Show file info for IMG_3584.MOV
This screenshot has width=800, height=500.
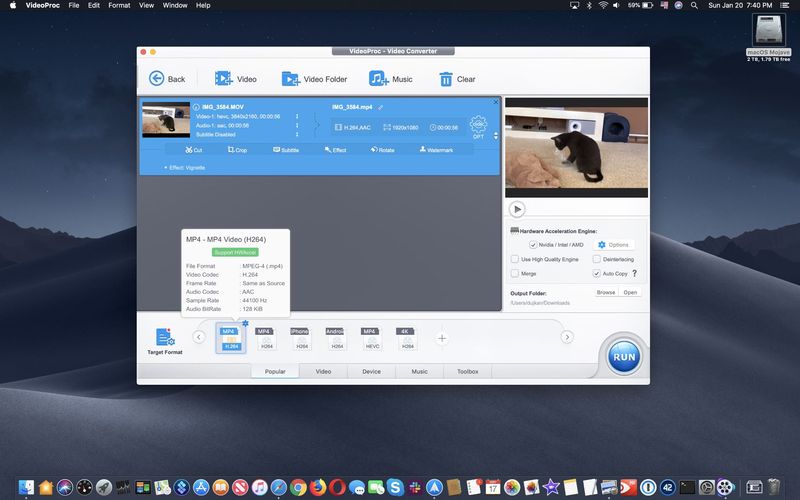[196, 107]
